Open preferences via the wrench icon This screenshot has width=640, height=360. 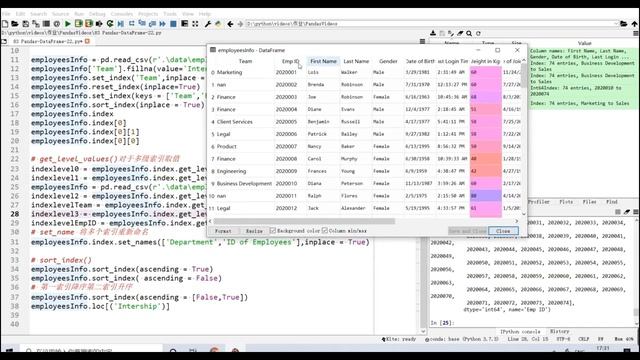pos(208,24)
